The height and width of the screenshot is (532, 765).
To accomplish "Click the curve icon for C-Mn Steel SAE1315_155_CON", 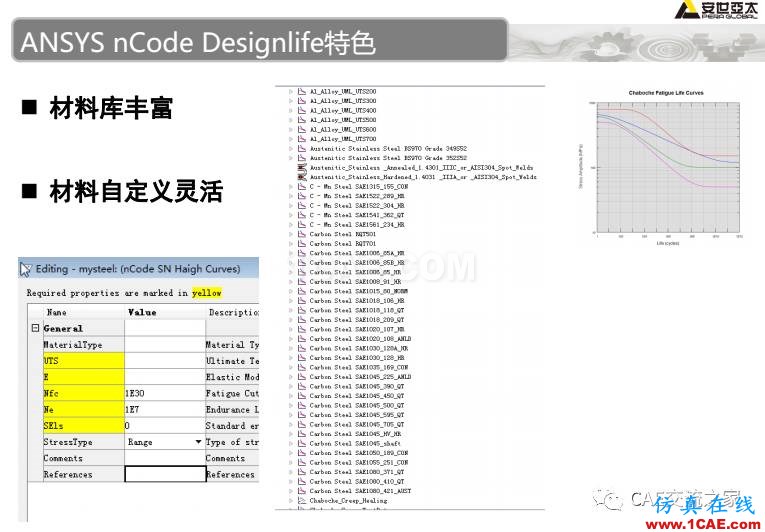I will (302, 186).
